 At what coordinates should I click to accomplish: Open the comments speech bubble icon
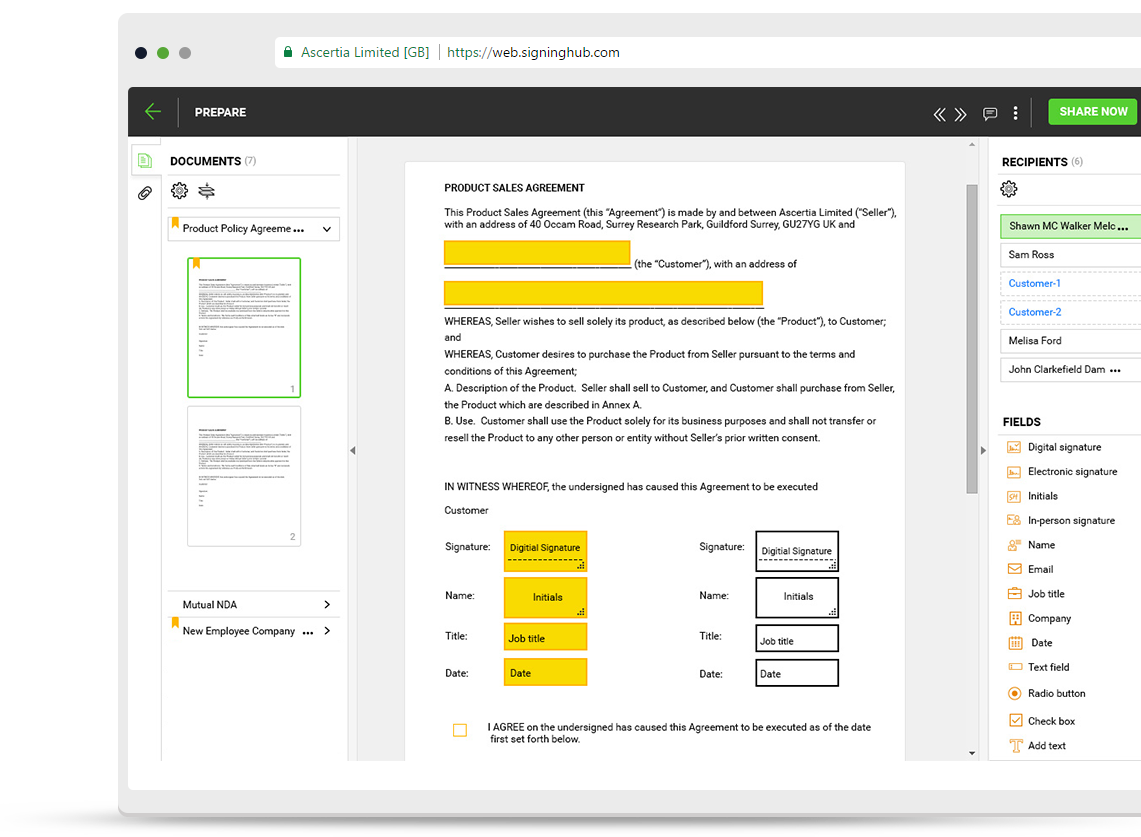990,114
